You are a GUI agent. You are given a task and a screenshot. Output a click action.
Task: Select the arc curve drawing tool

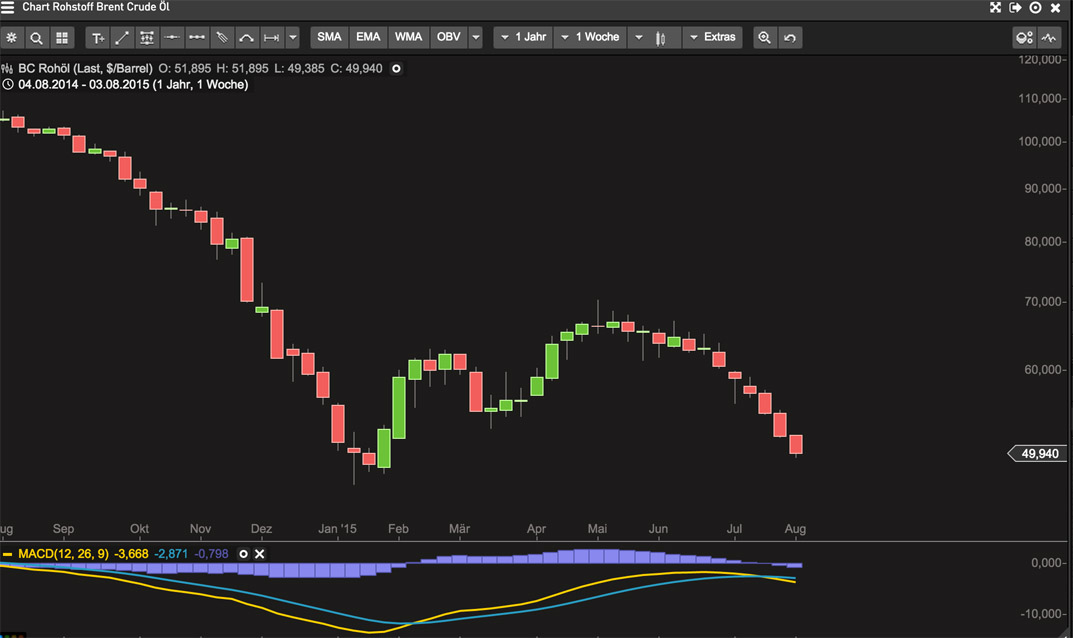246,38
